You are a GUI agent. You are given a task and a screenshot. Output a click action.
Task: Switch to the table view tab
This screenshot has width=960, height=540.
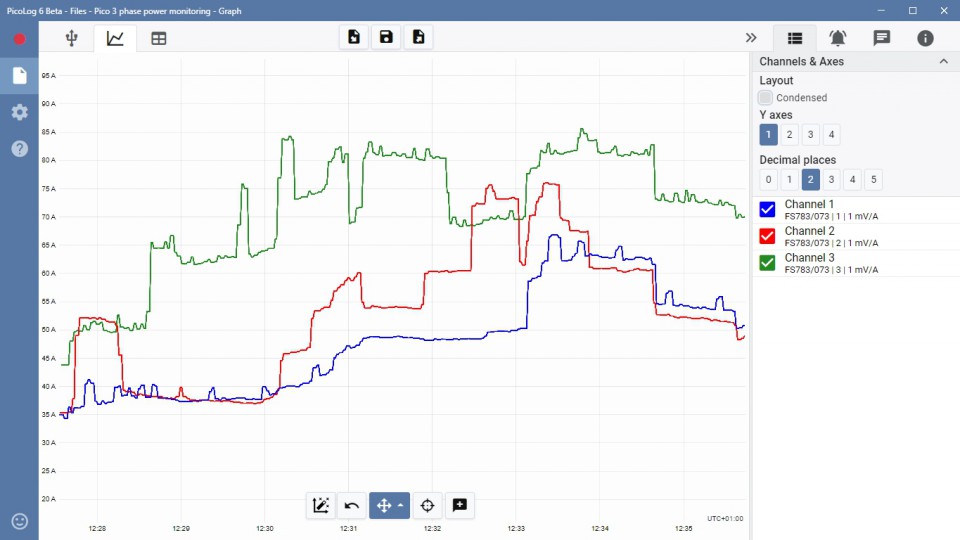pyautogui.click(x=159, y=38)
